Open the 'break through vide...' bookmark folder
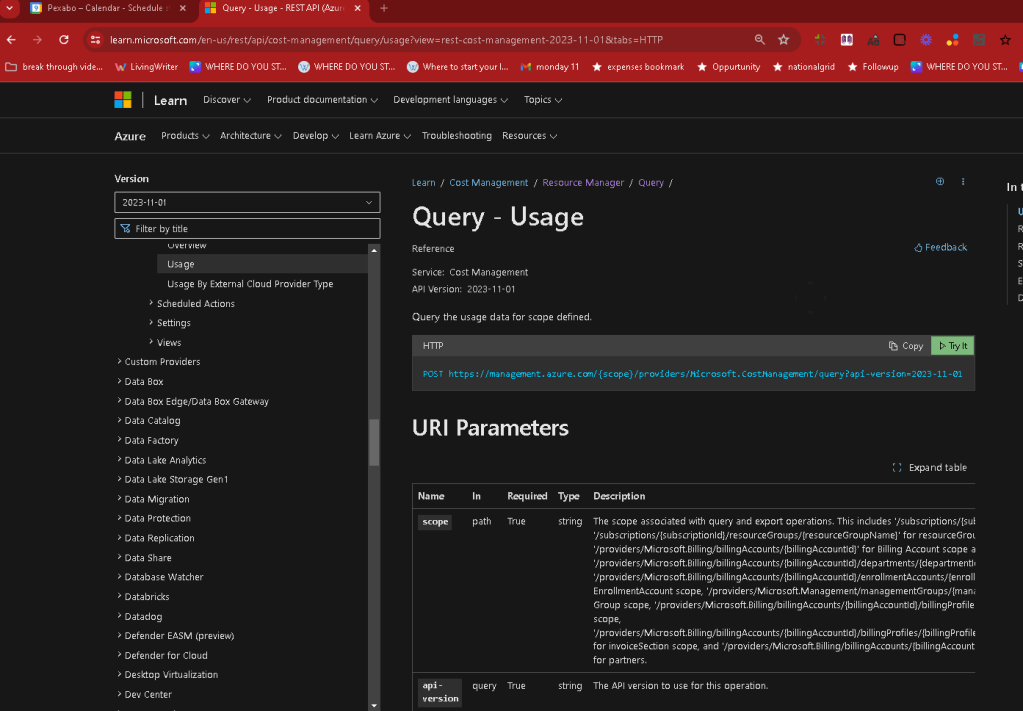 (x=53, y=67)
